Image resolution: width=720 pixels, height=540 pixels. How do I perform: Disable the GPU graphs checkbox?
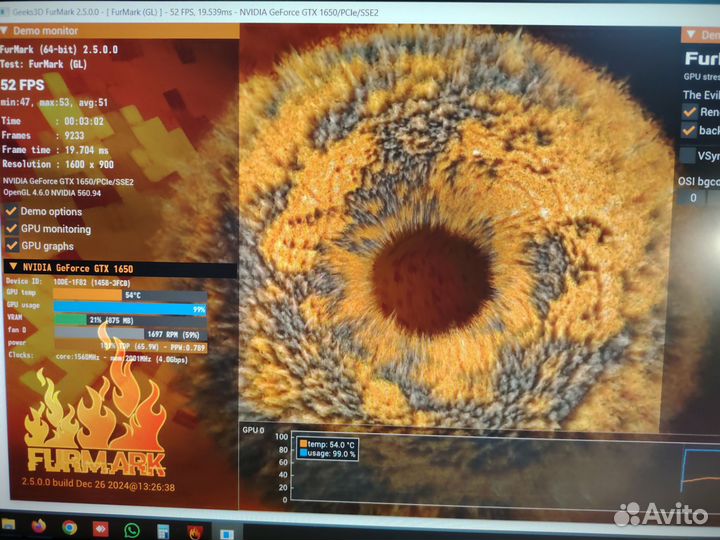(x=11, y=245)
